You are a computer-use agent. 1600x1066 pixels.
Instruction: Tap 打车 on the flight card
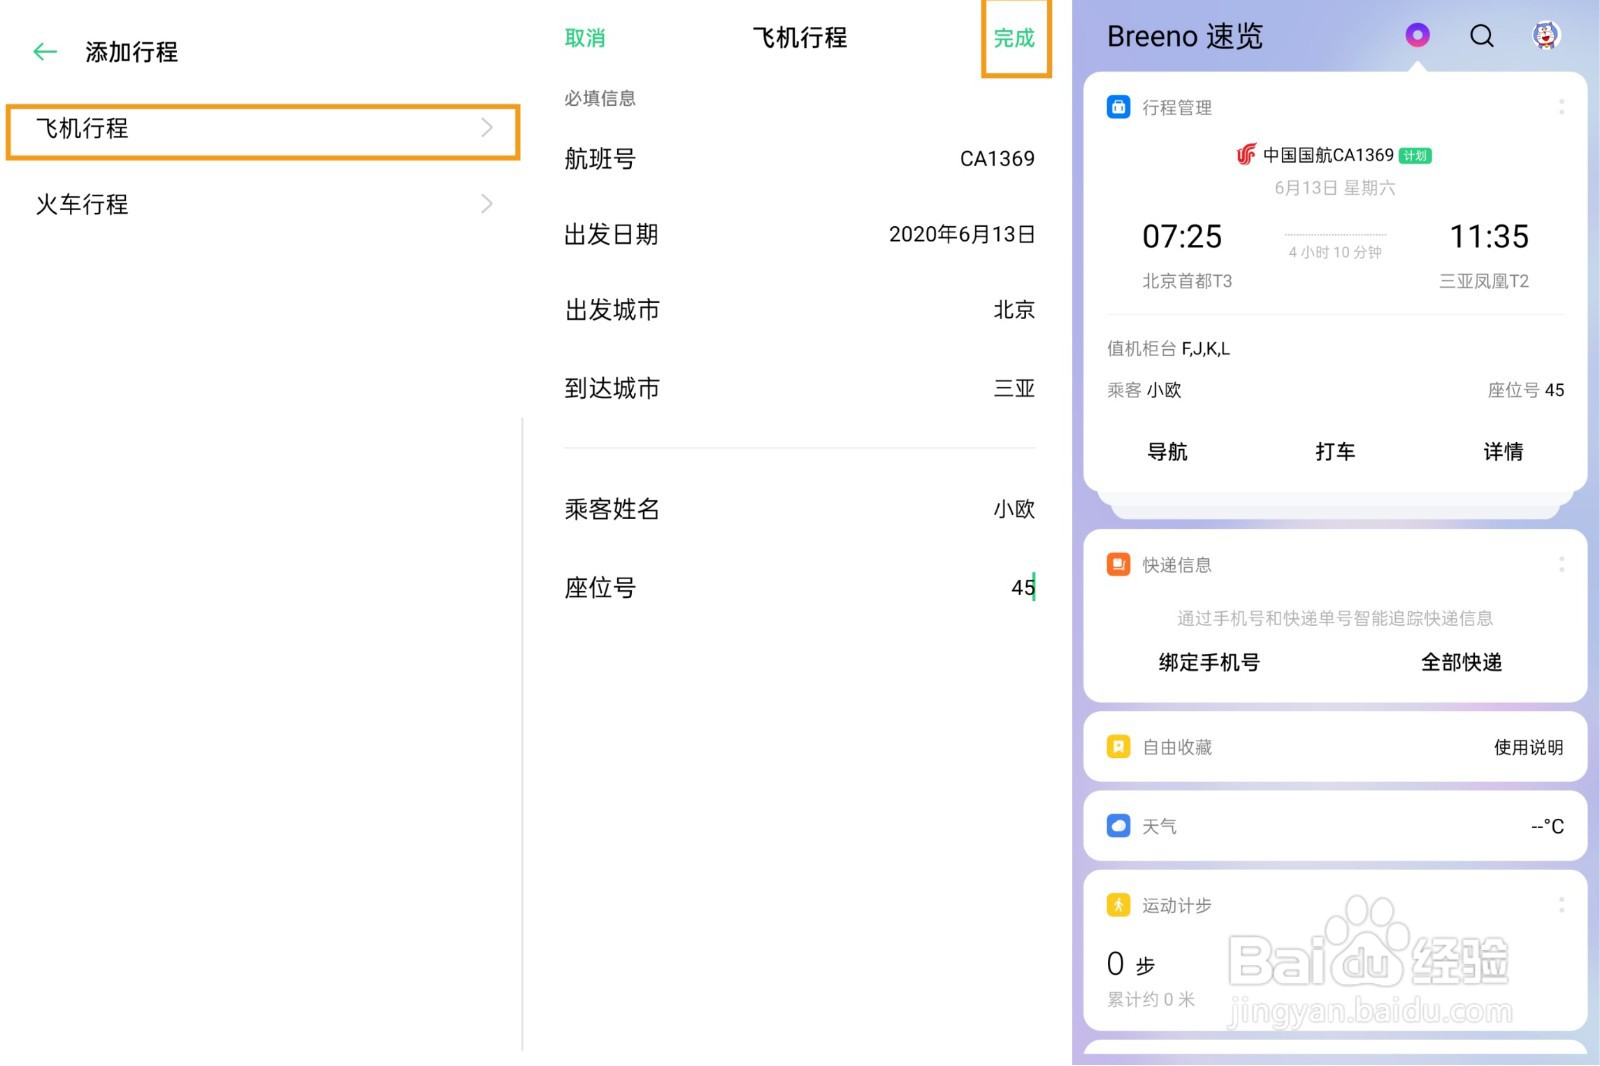coord(1335,452)
